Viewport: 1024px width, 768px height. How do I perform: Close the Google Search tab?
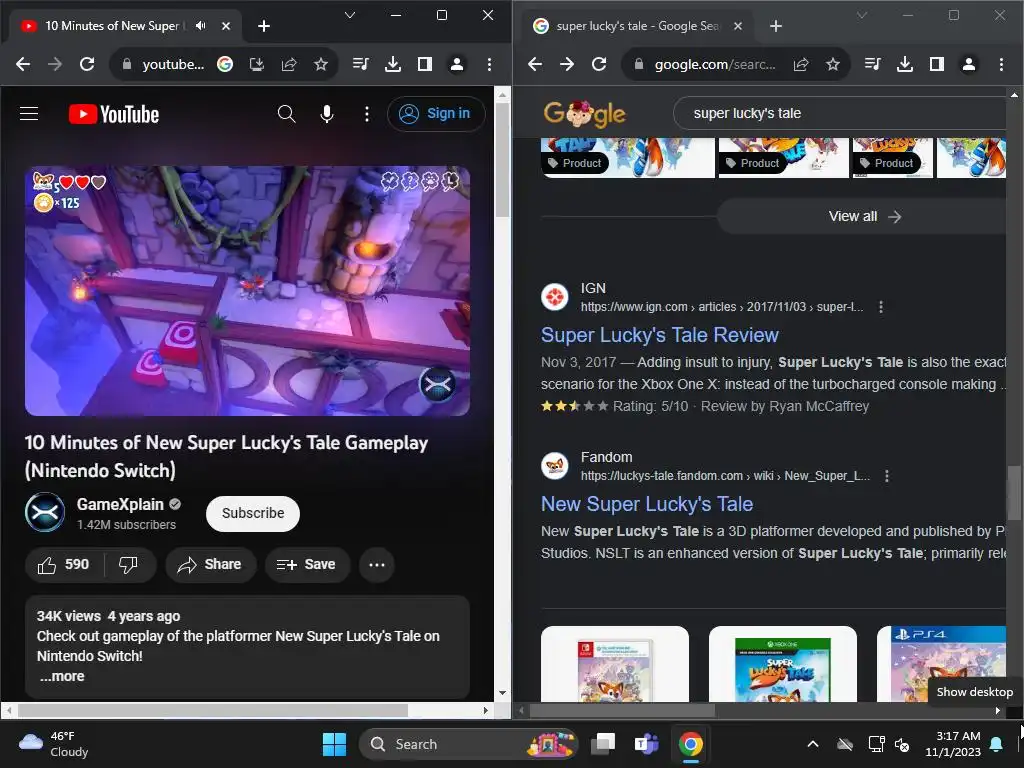coord(738,26)
